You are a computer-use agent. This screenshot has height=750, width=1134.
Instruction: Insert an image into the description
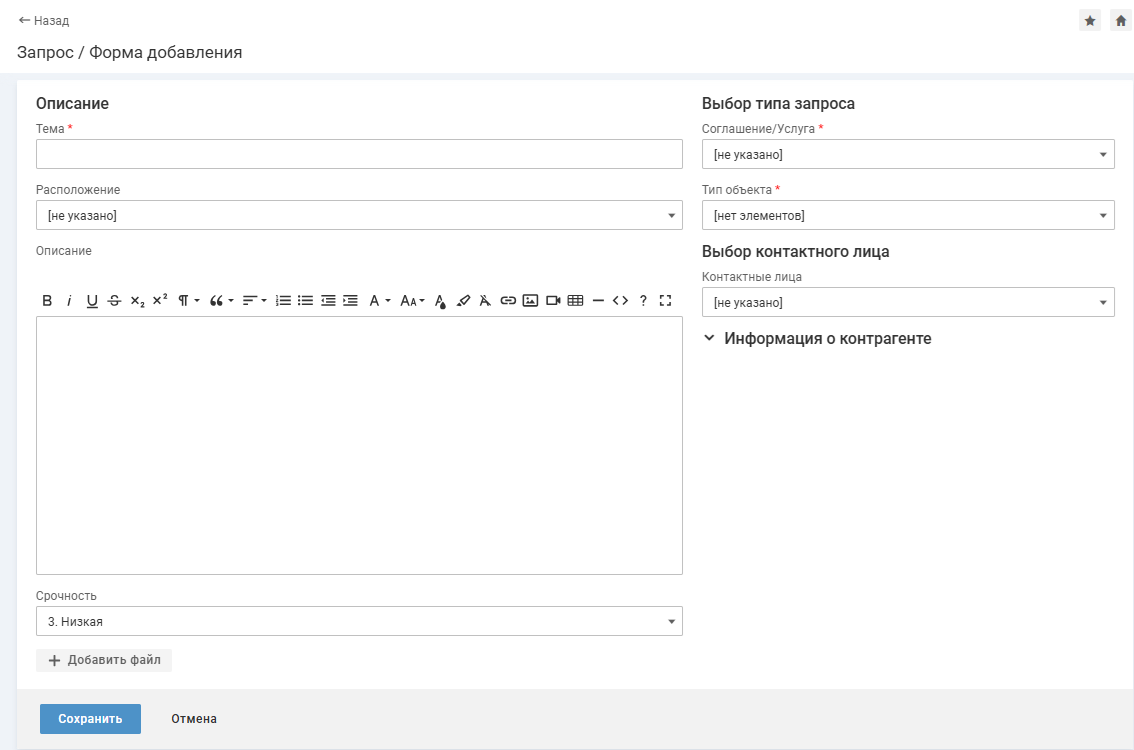530,300
